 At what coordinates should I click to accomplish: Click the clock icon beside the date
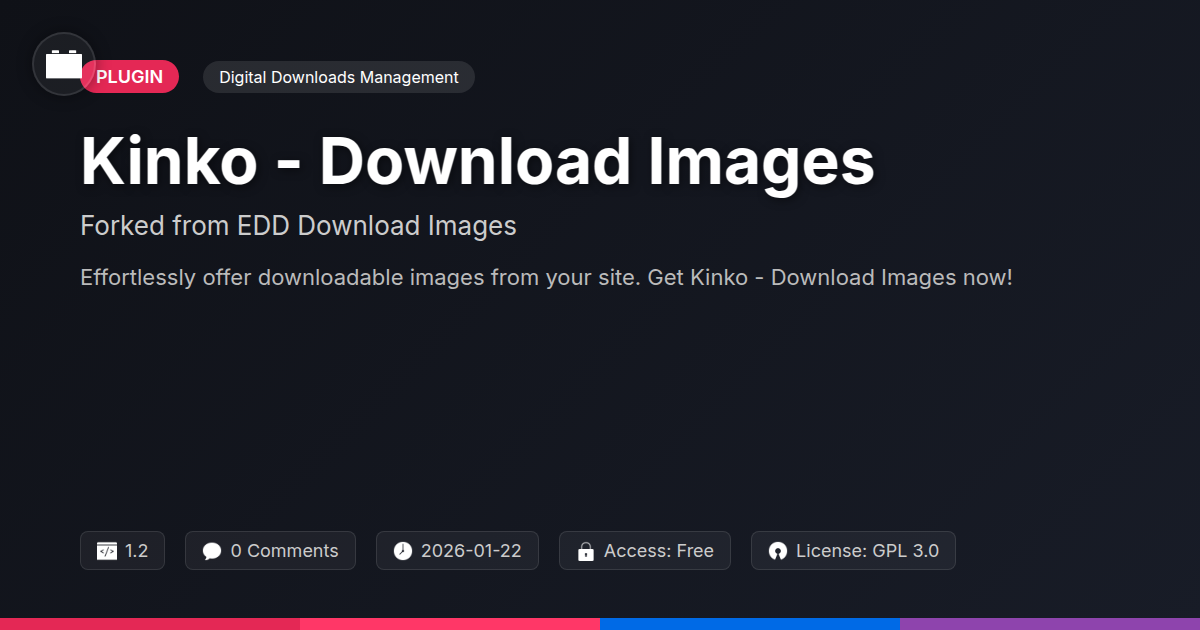point(402,551)
